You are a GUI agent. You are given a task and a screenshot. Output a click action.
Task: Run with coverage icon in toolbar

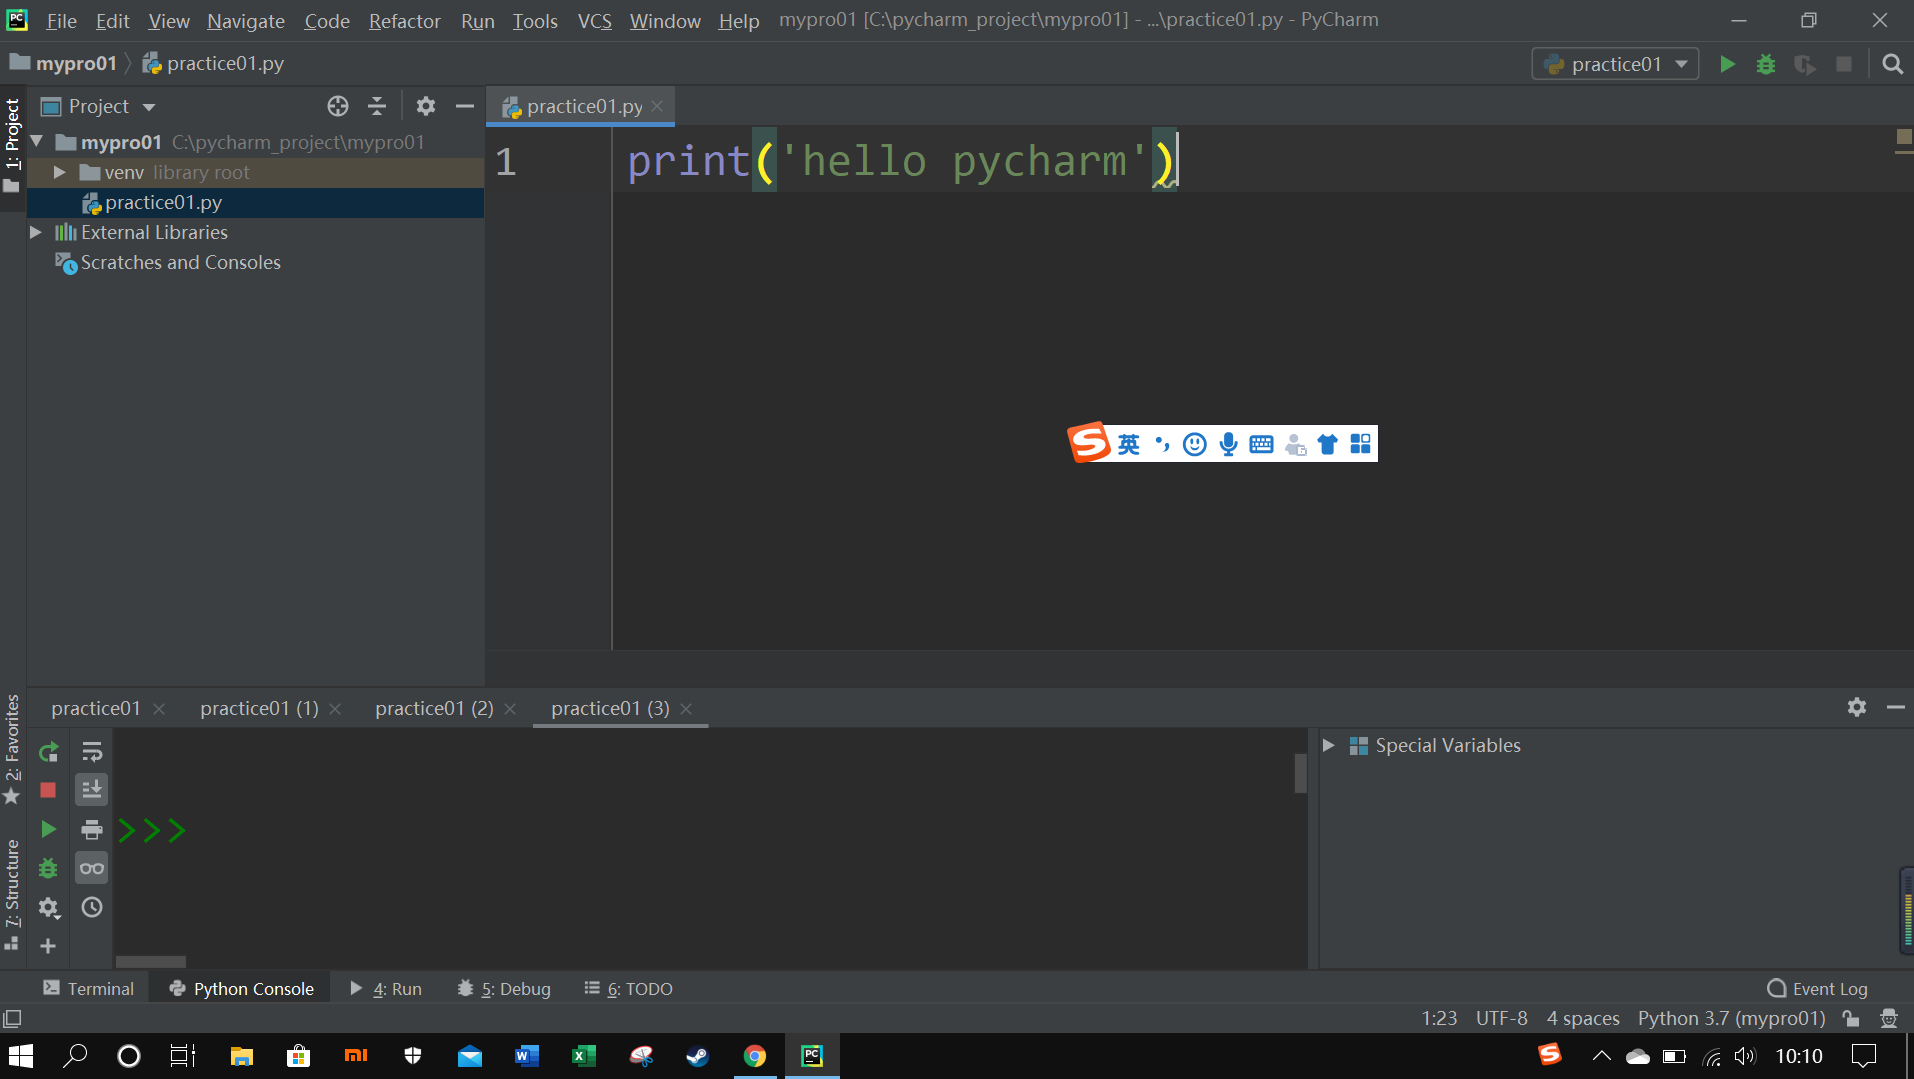1805,64
